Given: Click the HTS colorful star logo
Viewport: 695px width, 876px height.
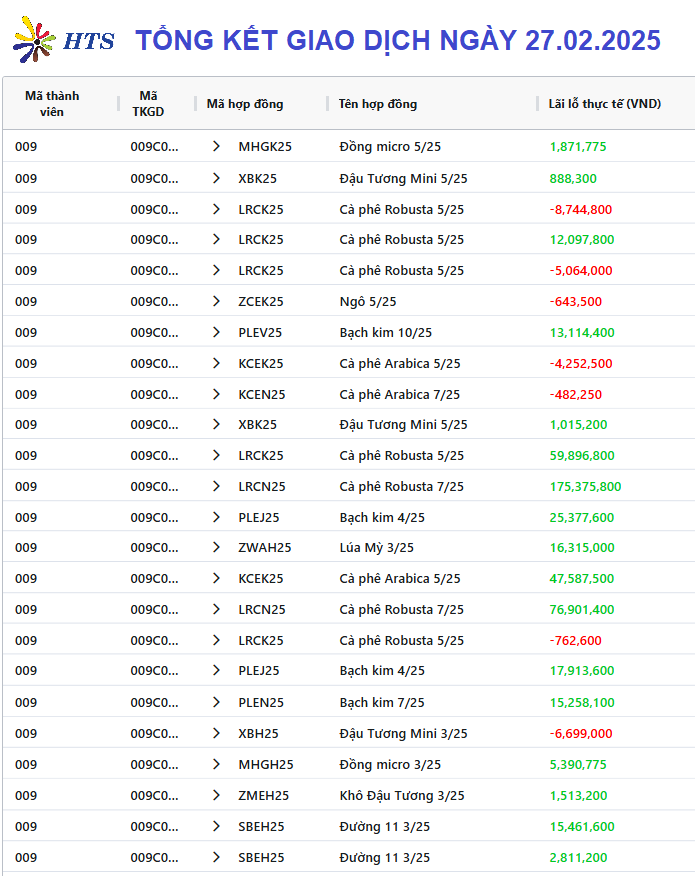Looking at the screenshot, I should click(x=35, y=40).
